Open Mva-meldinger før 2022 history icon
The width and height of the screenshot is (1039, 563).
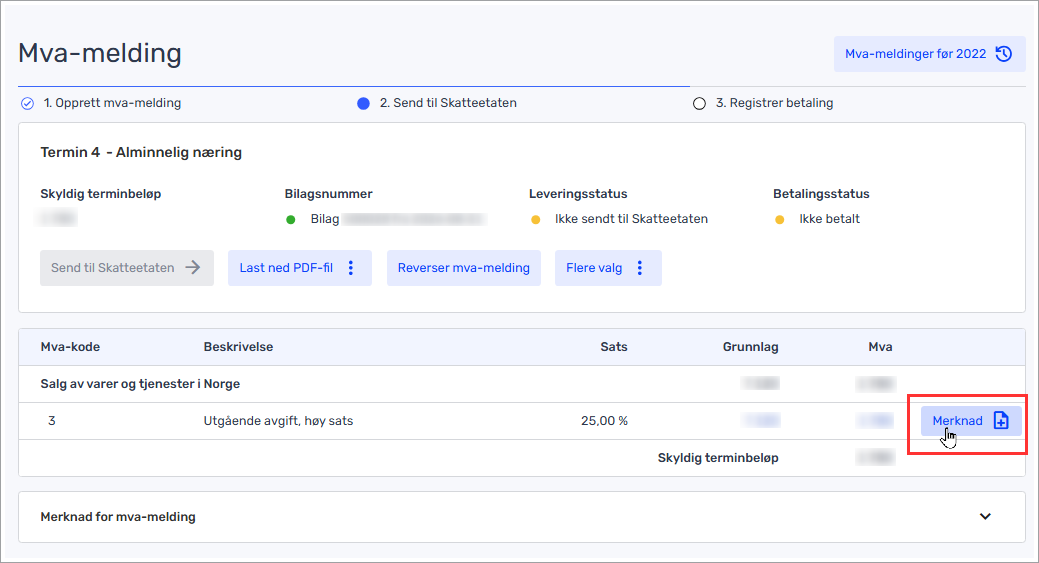point(1004,54)
